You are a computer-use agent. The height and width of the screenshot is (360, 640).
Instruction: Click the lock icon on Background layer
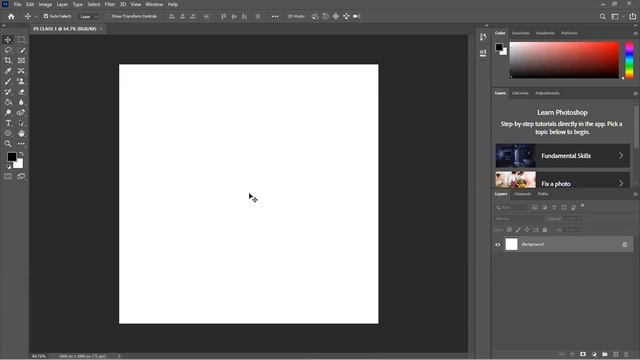click(x=624, y=244)
